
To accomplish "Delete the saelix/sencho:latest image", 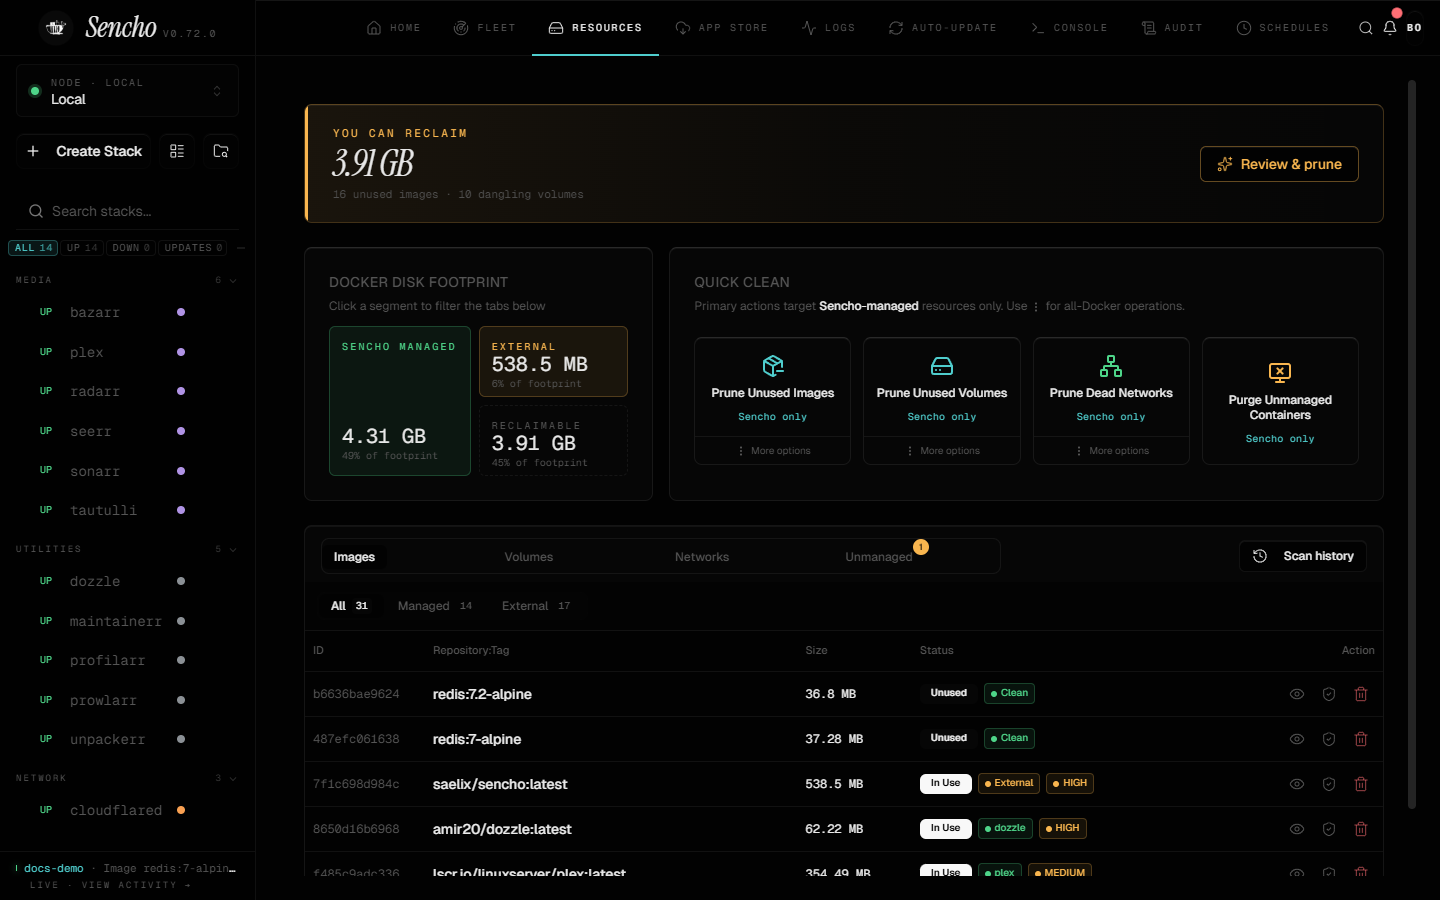I will 1361,784.
